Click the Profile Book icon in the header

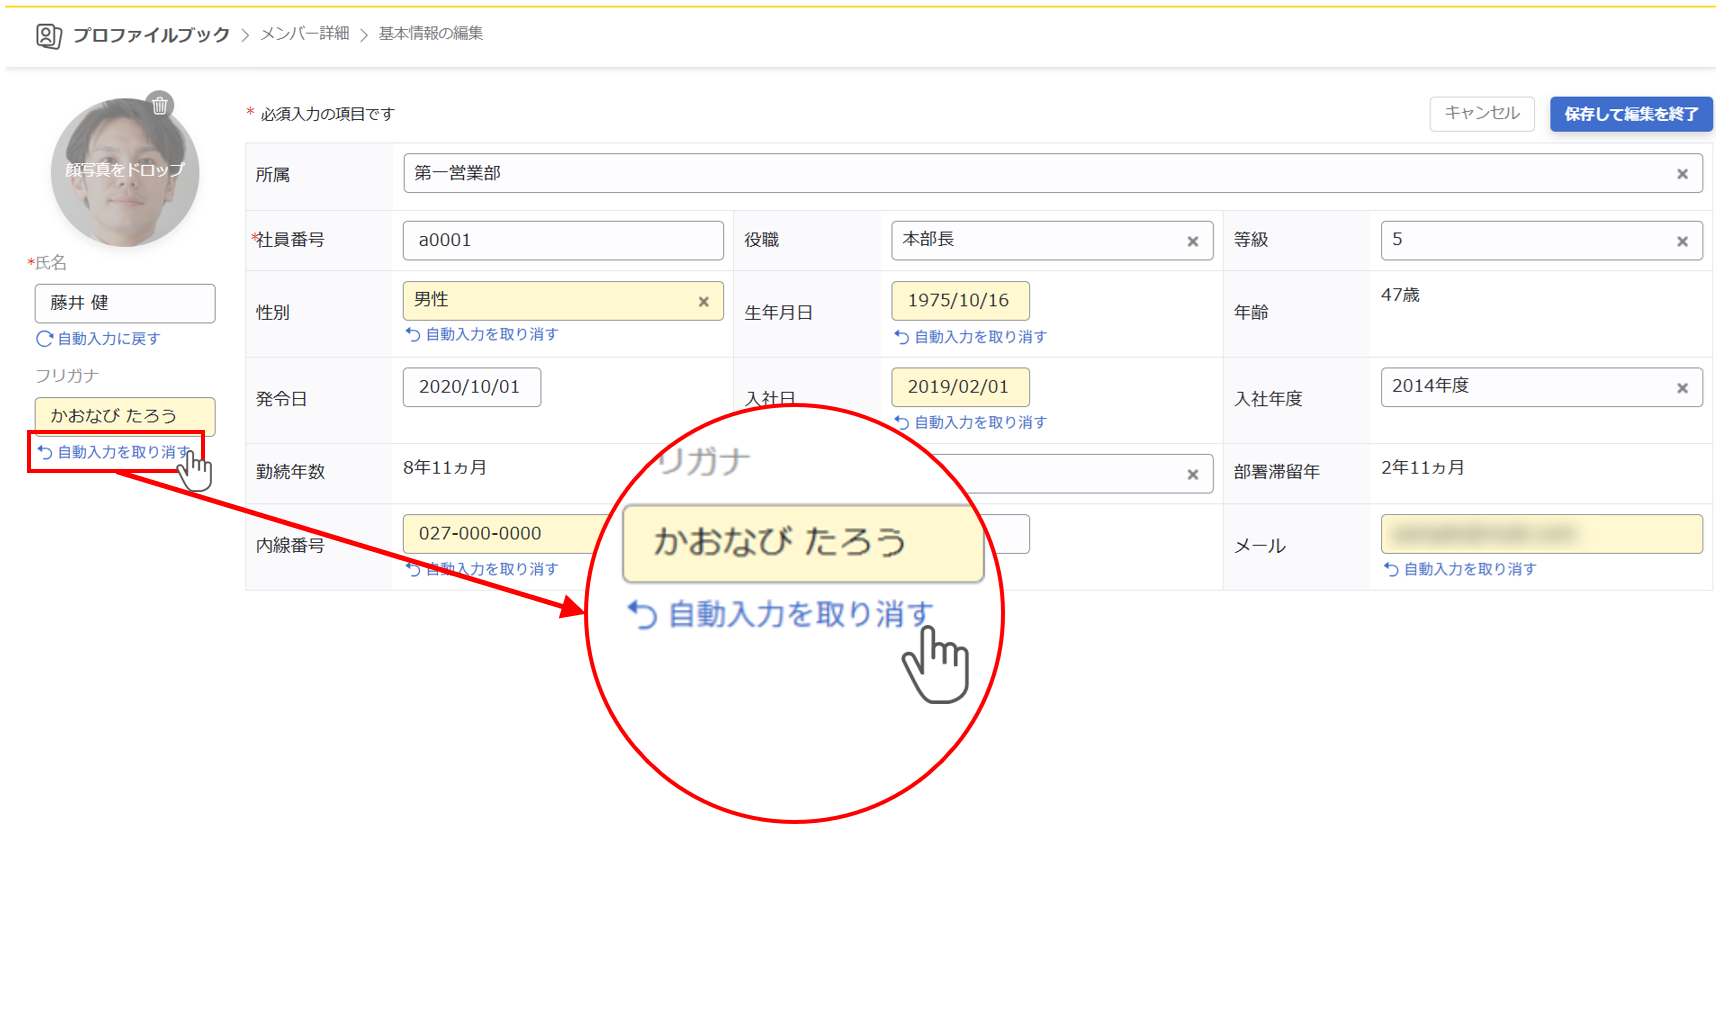click(x=48, y=33)
